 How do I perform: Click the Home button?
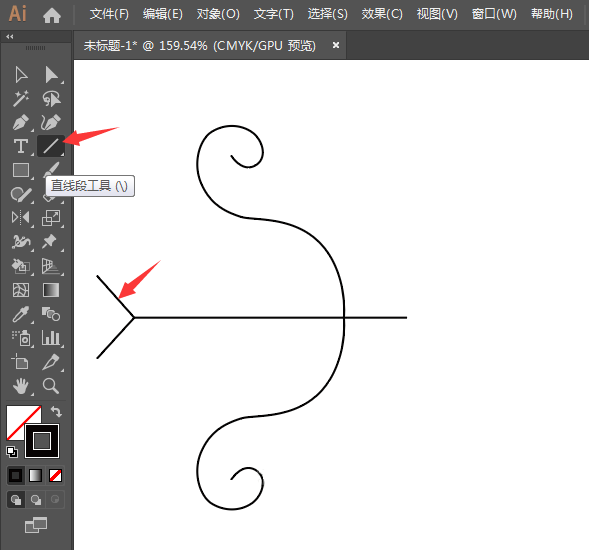52,15
